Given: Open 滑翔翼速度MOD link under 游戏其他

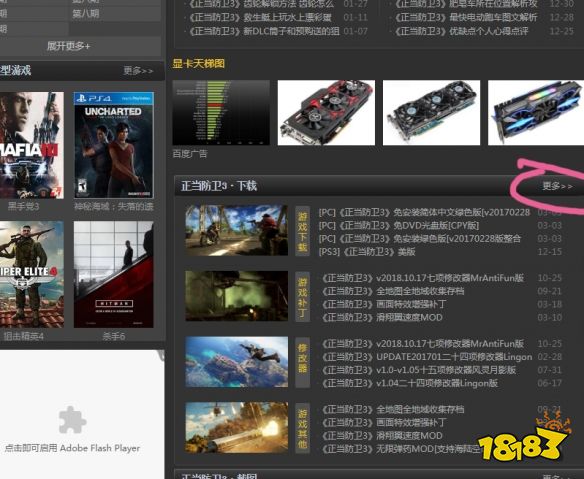Looking at the screenshot, I should [x=382, y=436].
